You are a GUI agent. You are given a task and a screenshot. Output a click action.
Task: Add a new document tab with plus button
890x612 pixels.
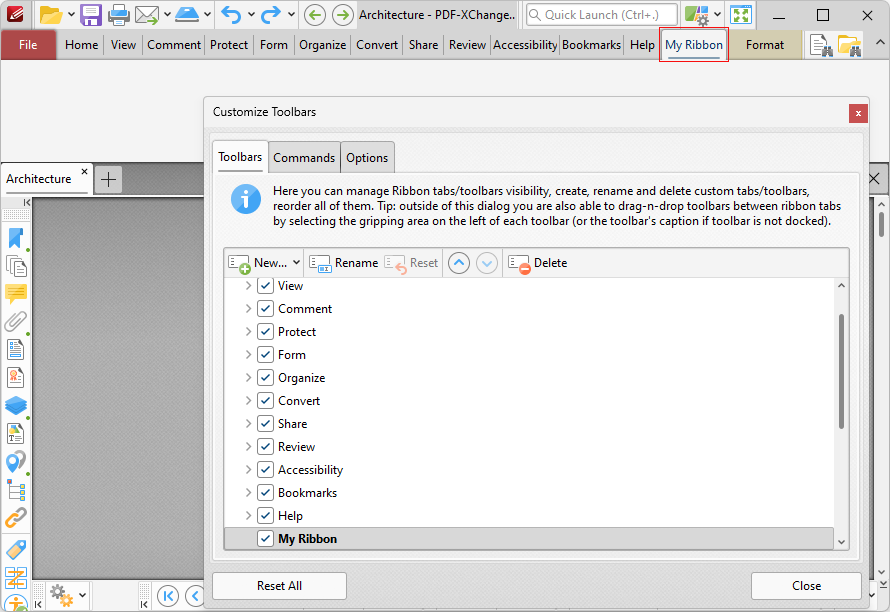coord(108,179)
